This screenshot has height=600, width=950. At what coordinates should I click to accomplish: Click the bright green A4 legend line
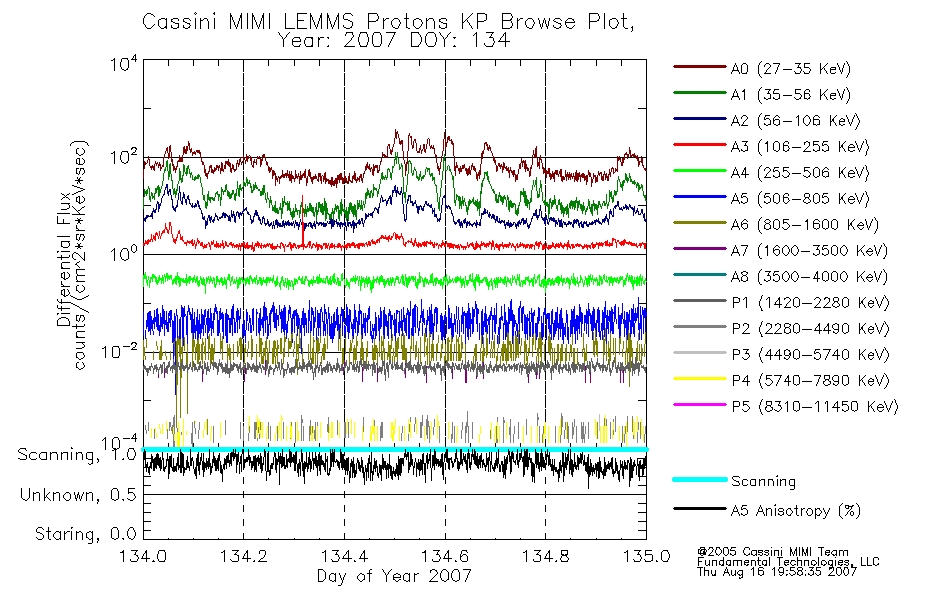700,171
